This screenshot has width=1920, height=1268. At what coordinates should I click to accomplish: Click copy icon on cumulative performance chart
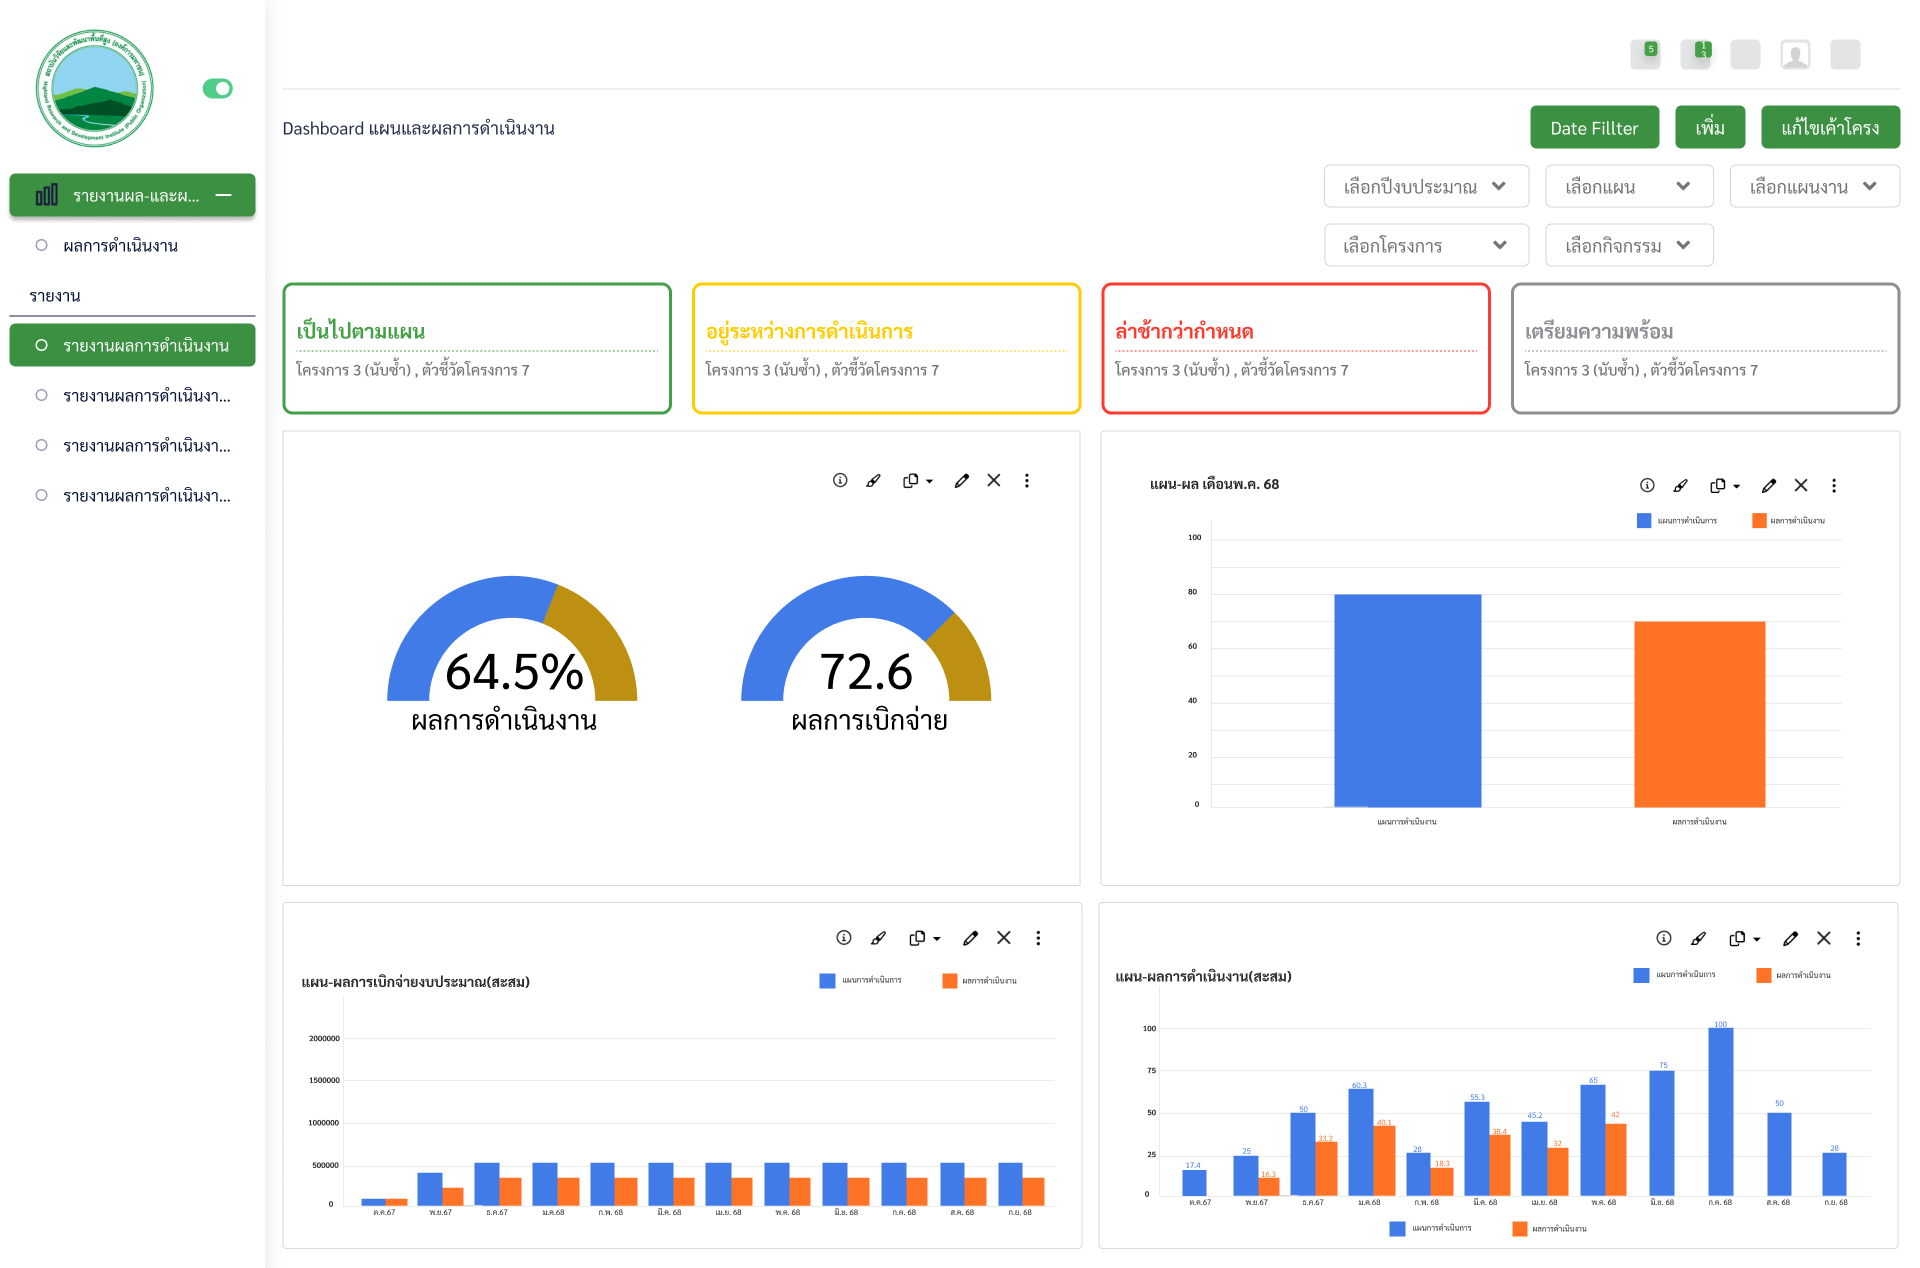coord(1738,939)
